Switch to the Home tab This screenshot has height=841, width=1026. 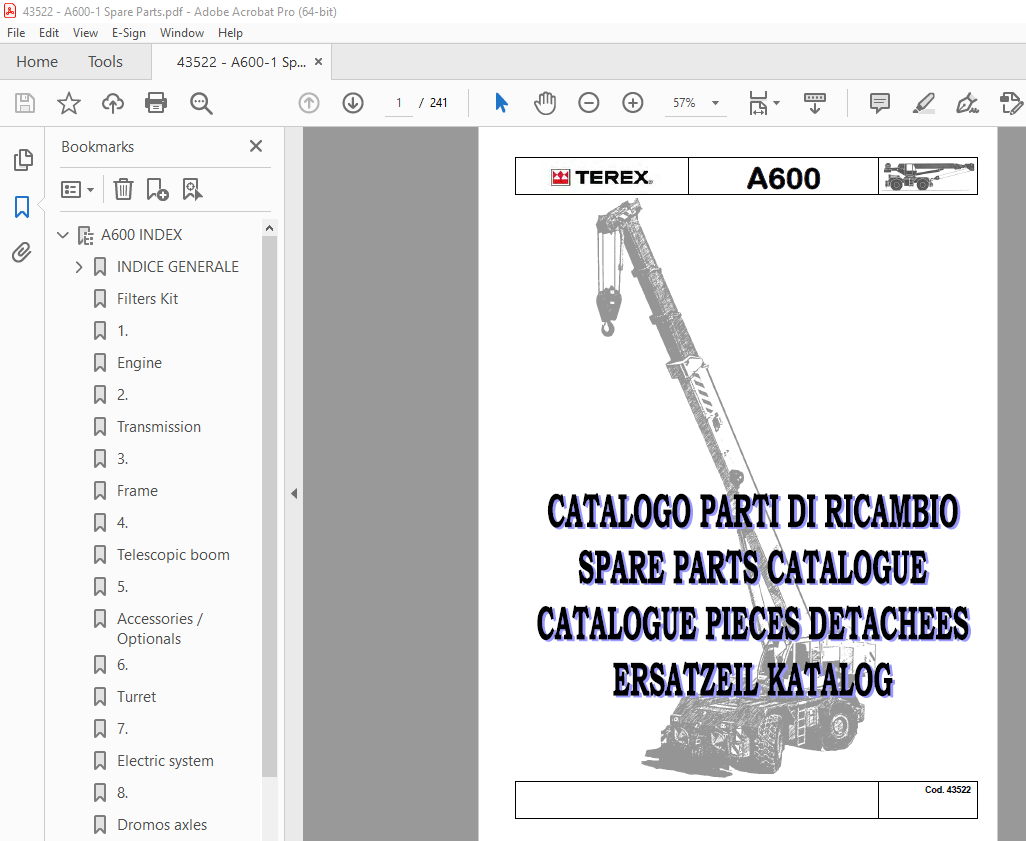coord(37,62)
